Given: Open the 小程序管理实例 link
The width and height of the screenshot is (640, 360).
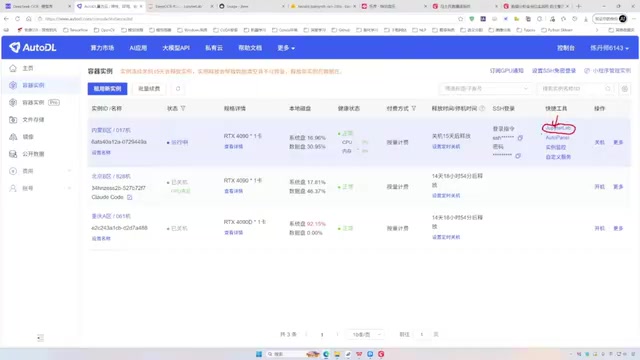Looking at the screenshot, I should pyautogui.click(x=607, y=71).
